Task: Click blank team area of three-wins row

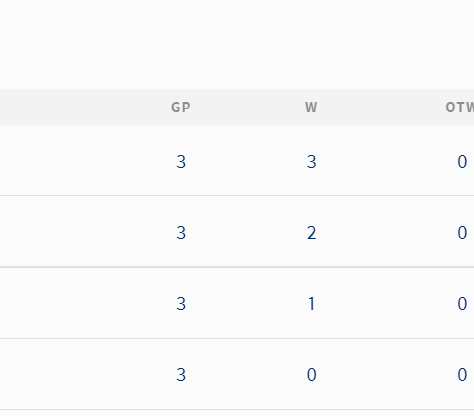Action: [67, 160]
